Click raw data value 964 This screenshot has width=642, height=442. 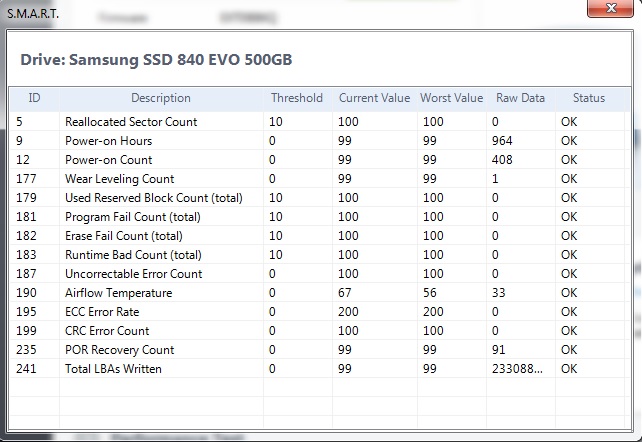[x=502, y=141]
